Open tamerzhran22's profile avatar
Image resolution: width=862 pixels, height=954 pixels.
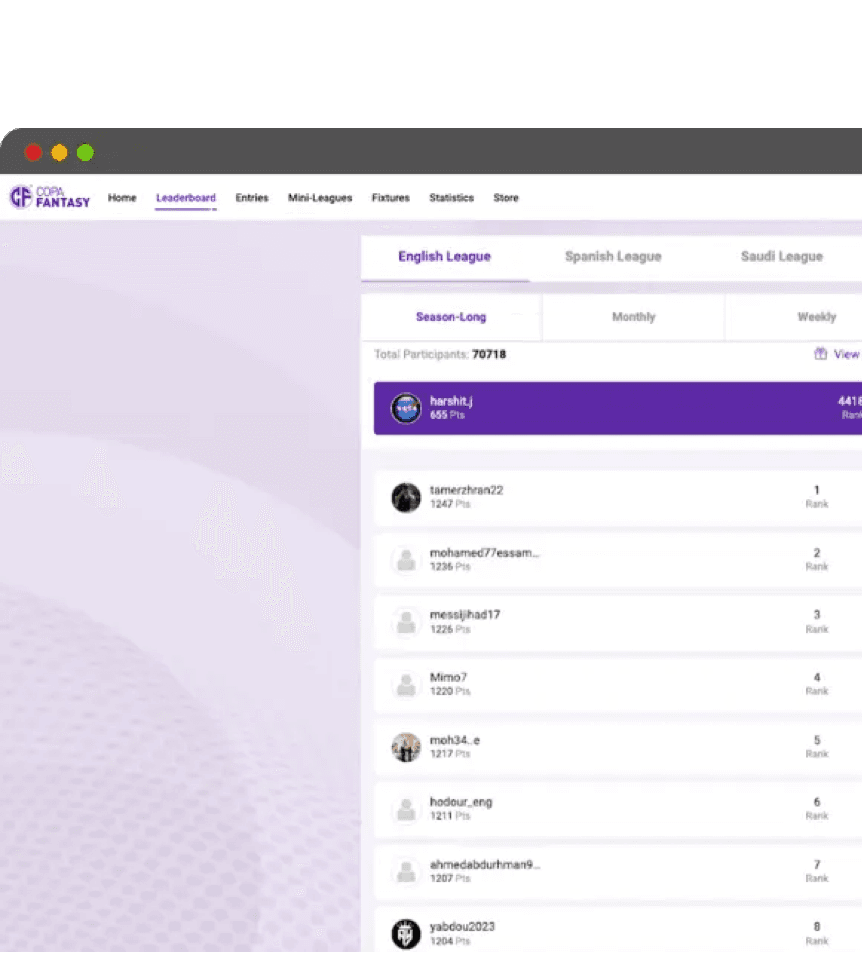[406, 498]
